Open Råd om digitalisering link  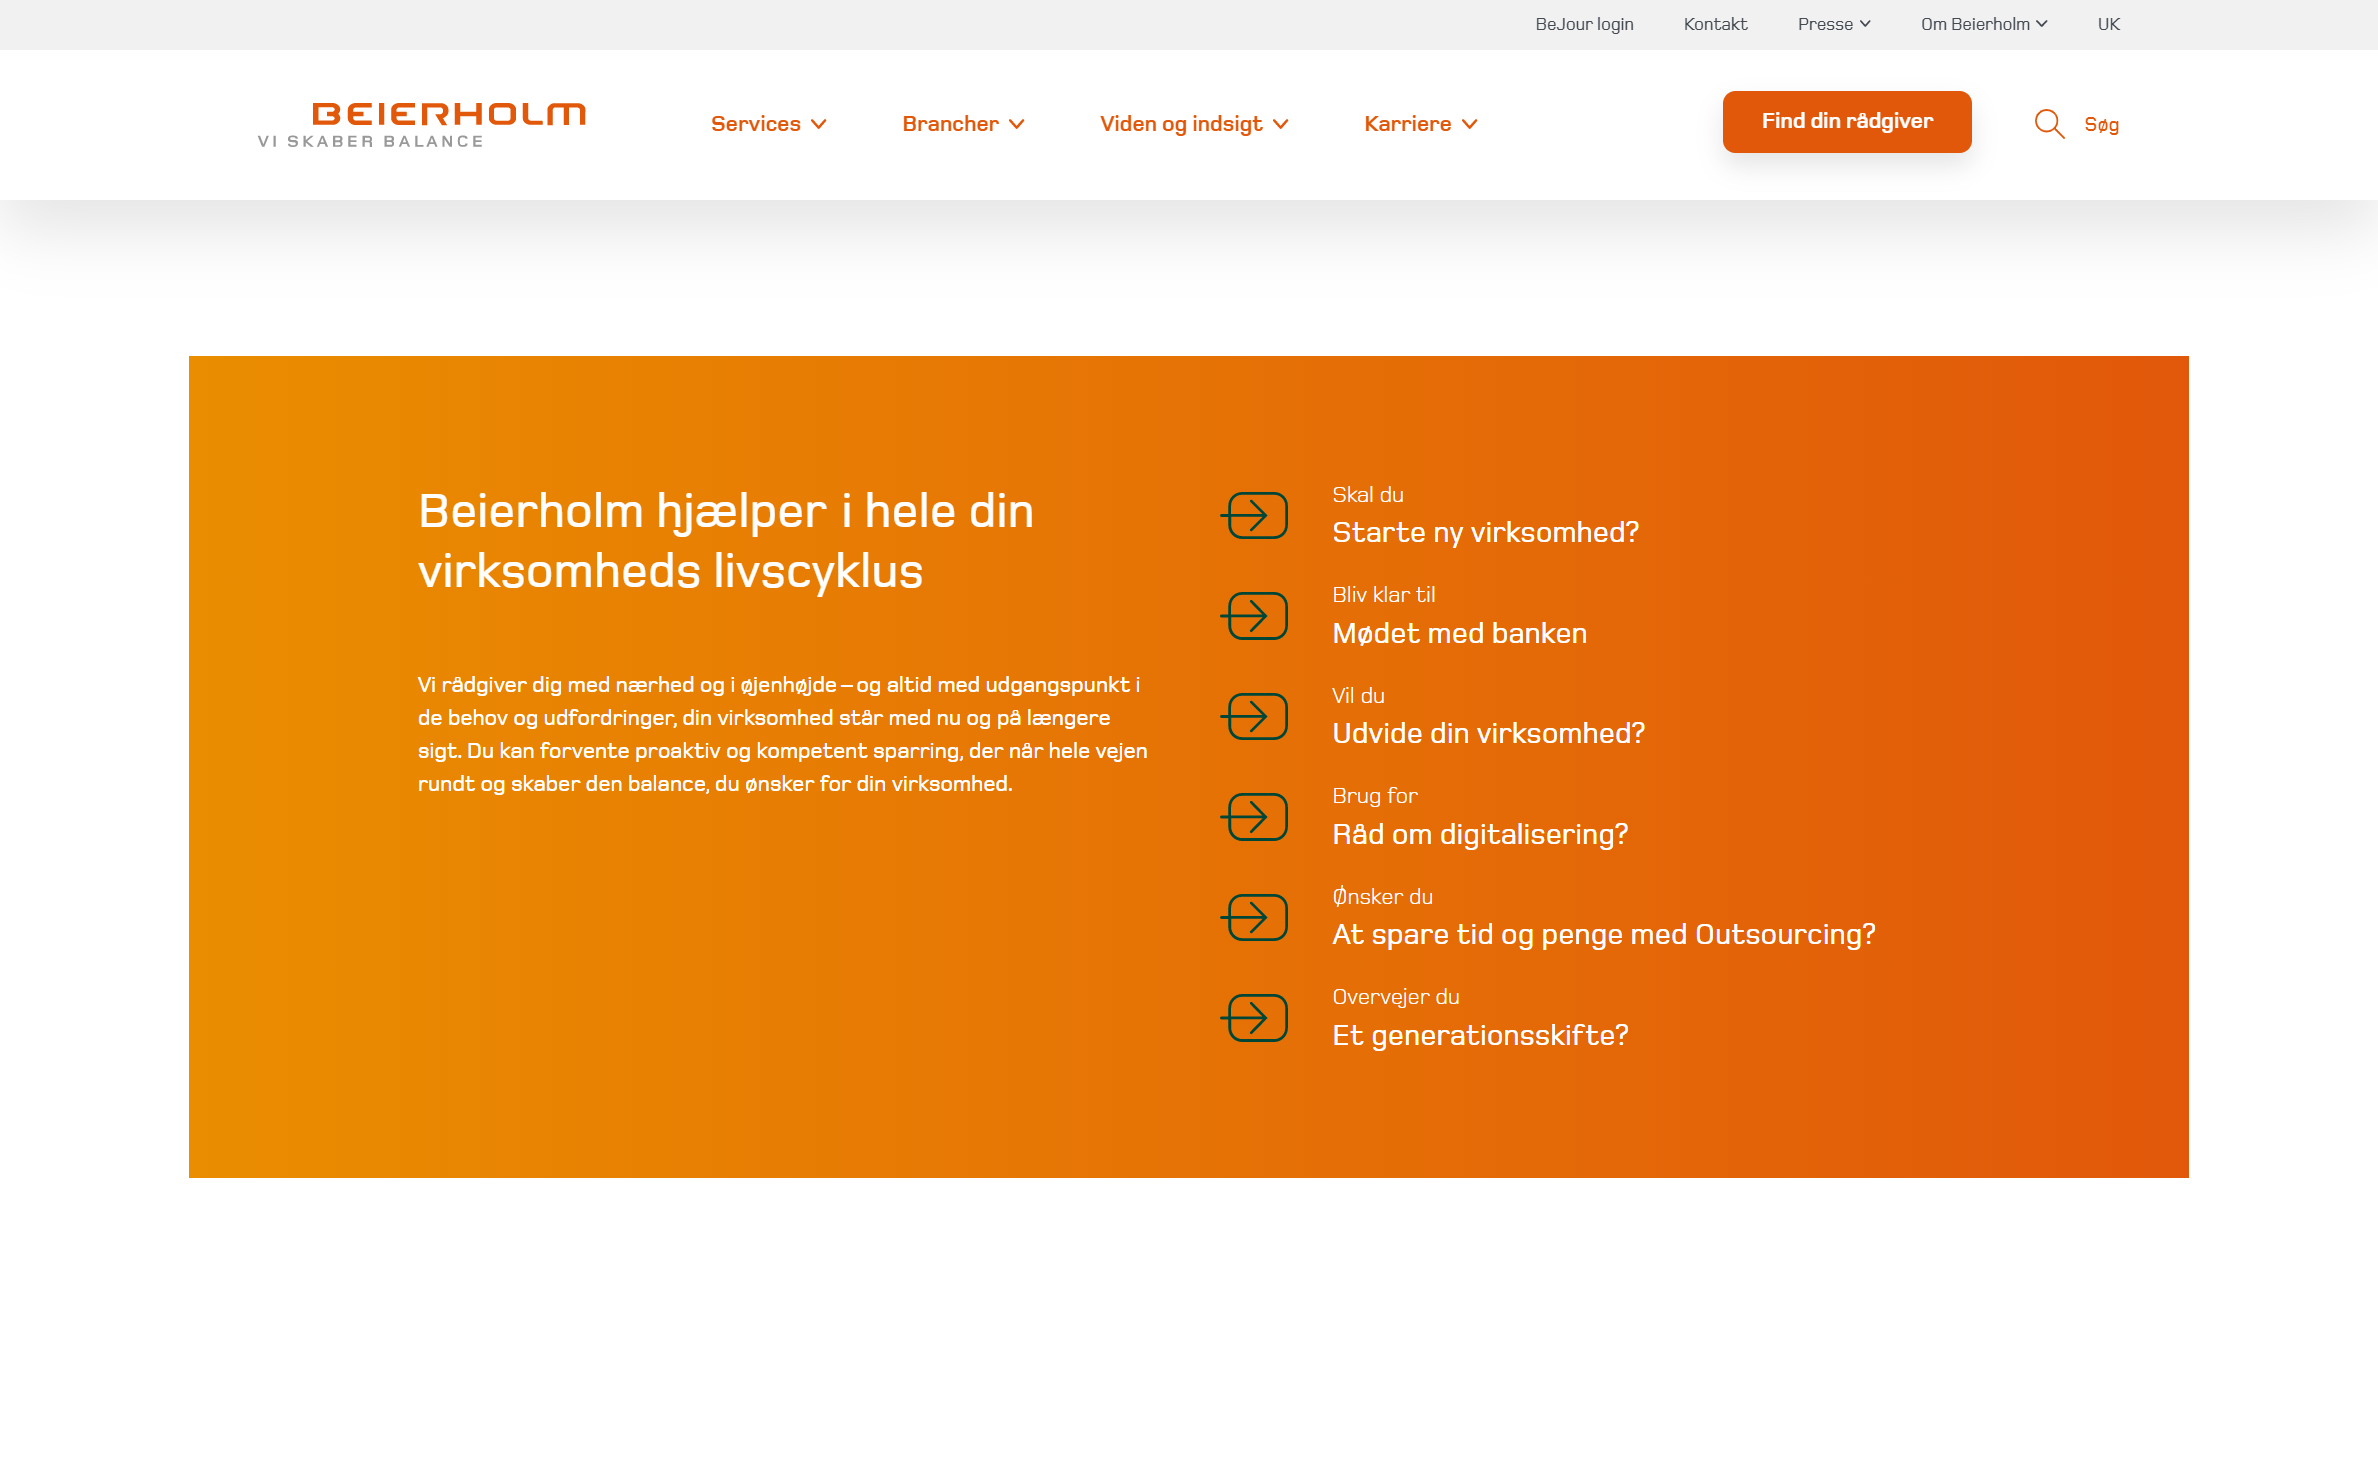[1480, 835]
